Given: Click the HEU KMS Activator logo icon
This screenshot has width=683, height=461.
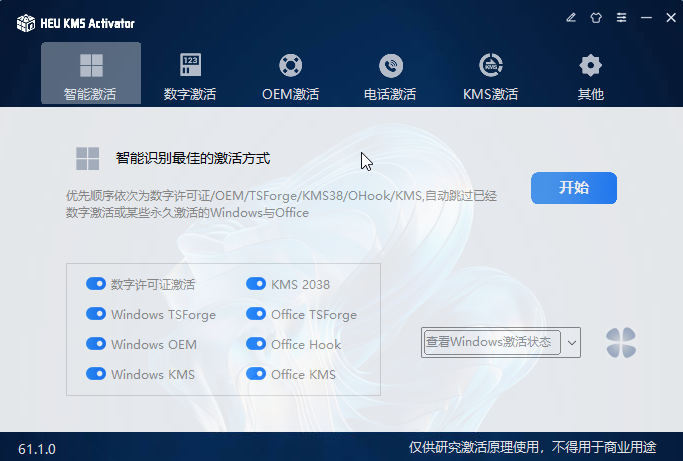Looking at the screenshot, I should (25, 22).
